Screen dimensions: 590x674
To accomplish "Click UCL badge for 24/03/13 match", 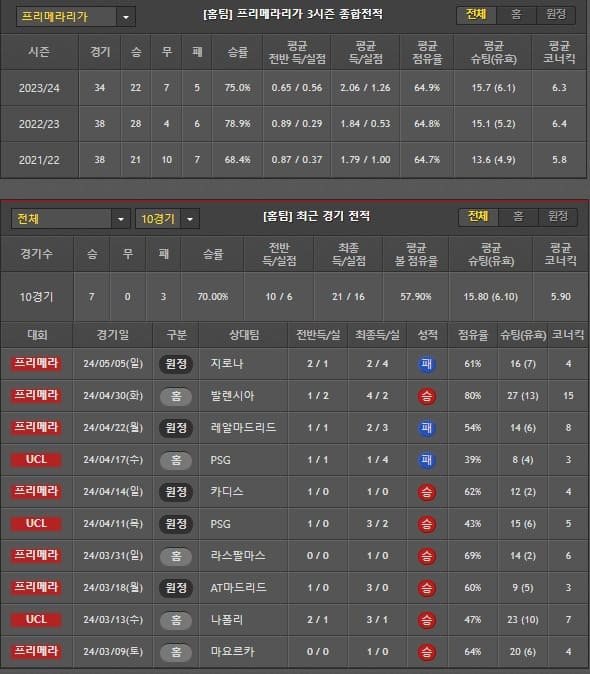I will coord(36,619).
